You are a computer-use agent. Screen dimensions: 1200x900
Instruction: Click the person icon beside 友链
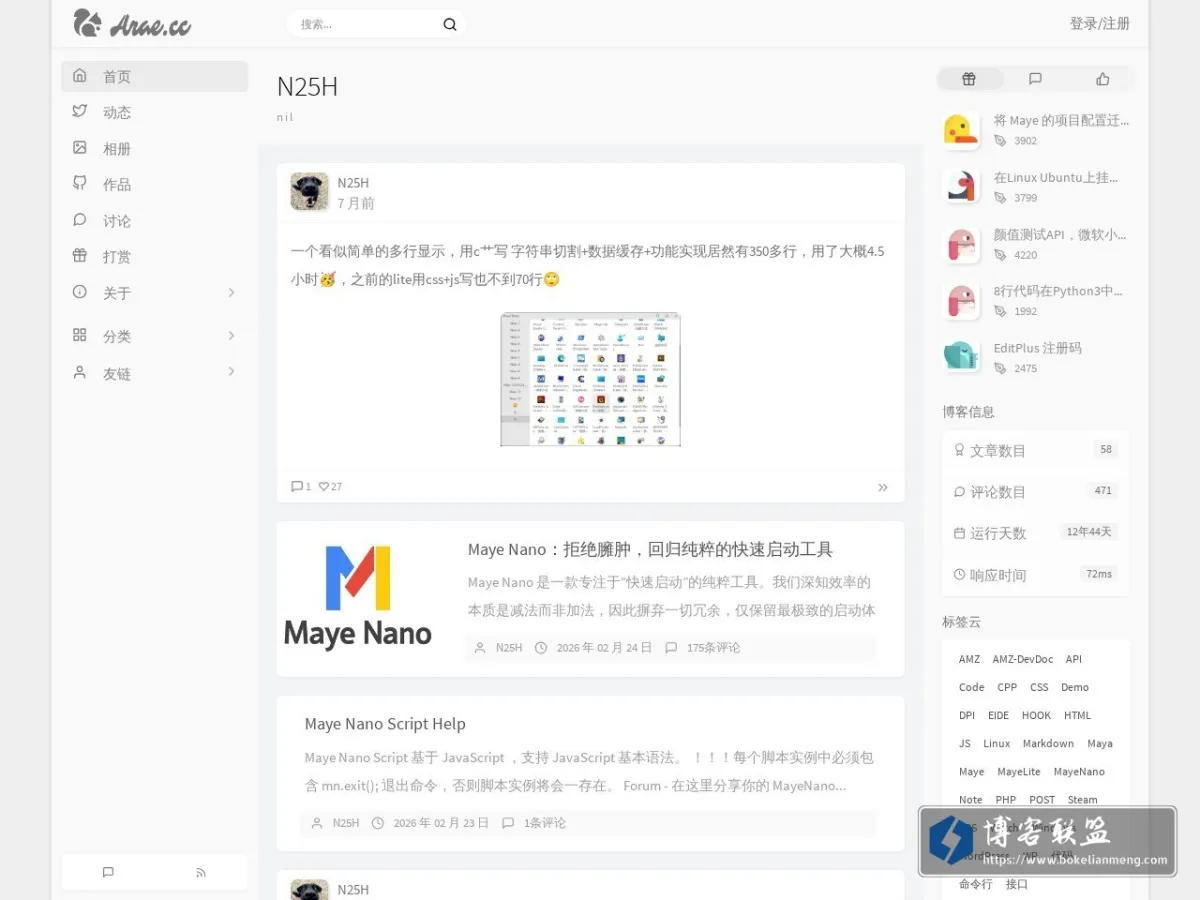(x=80, y=372)
